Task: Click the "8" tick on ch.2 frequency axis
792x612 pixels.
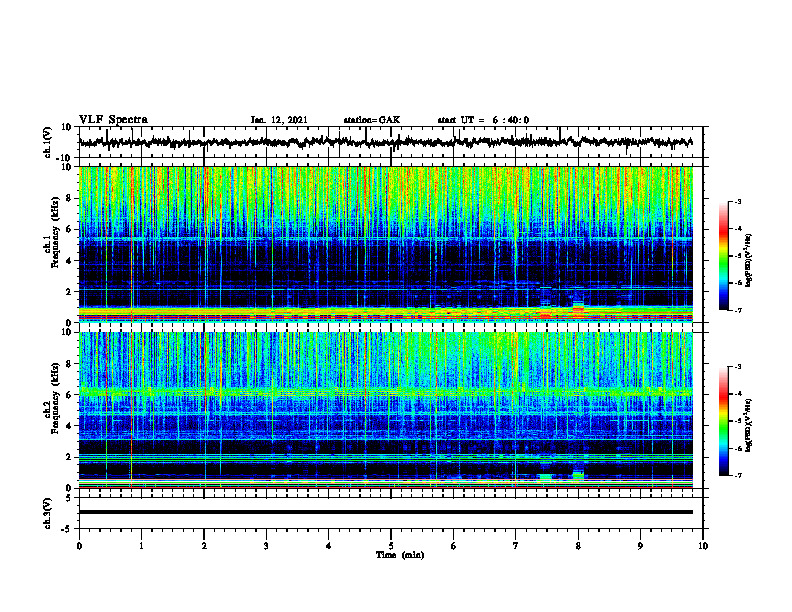Action: coord(69,364)
